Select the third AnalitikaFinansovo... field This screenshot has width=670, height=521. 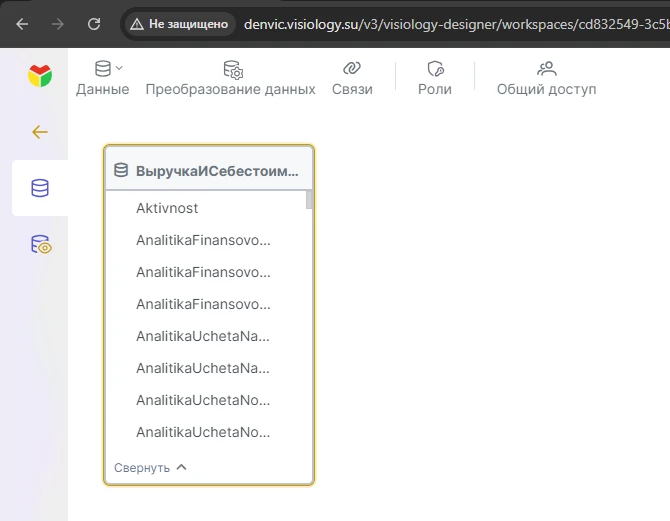[x=203, y=304]
